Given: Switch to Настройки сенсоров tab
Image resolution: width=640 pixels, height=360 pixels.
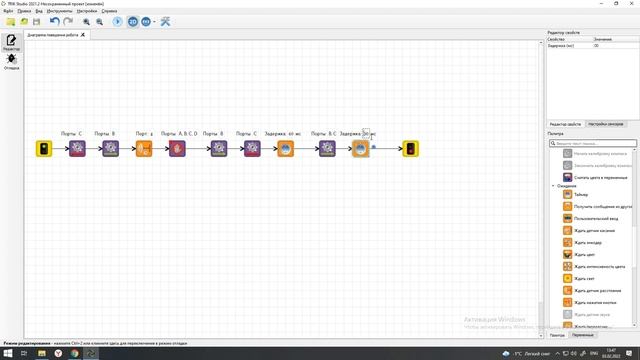Looking at the screenshot, I should pos(606,124).
